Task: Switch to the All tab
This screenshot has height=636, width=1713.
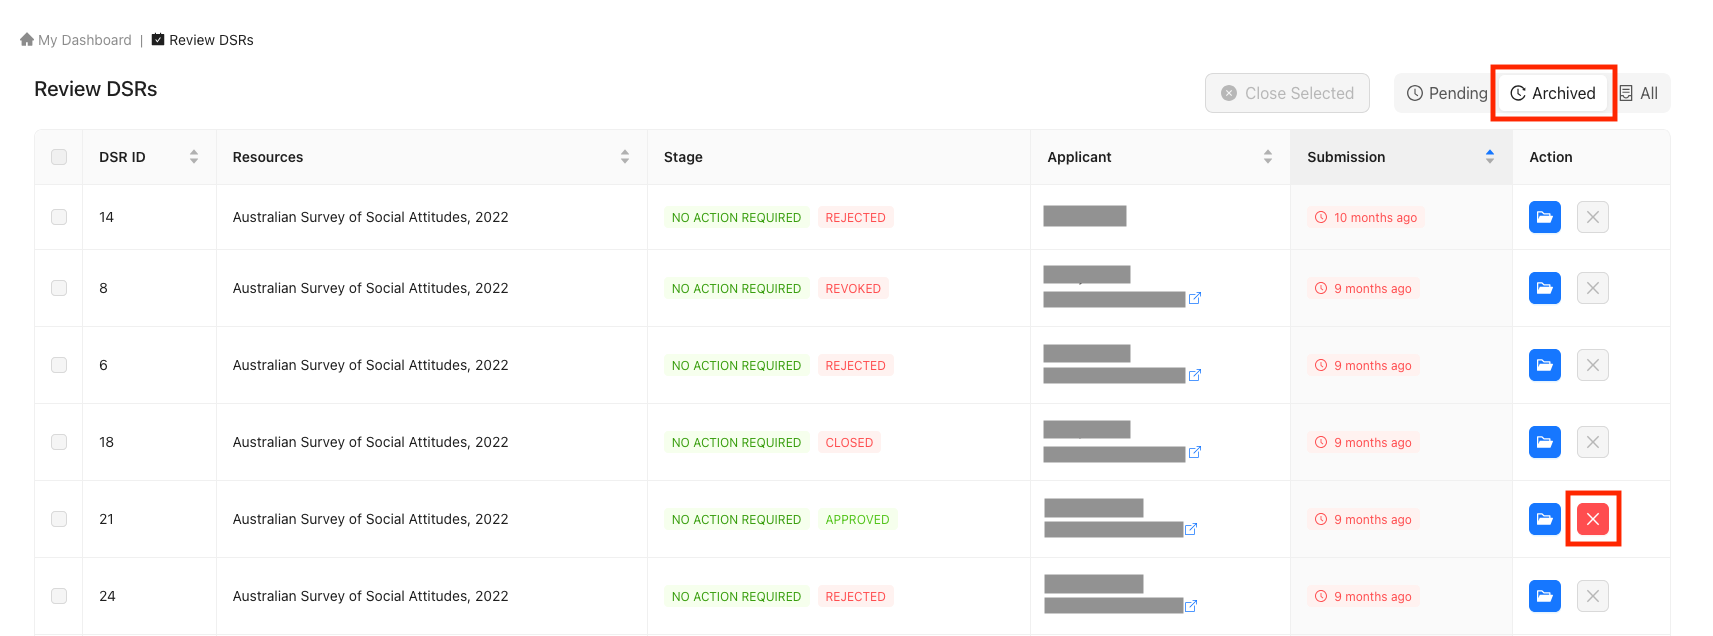Action: pyautogui.click(x=1639, y=93)
